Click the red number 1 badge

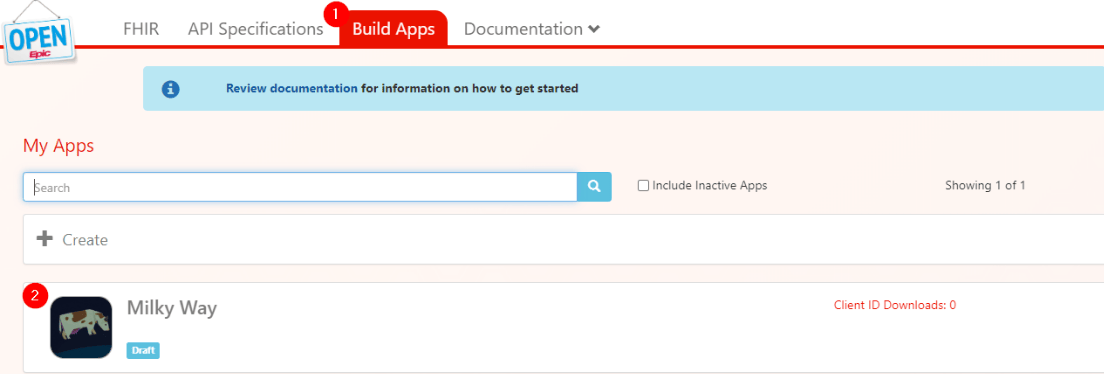click(x=336, y=13)
